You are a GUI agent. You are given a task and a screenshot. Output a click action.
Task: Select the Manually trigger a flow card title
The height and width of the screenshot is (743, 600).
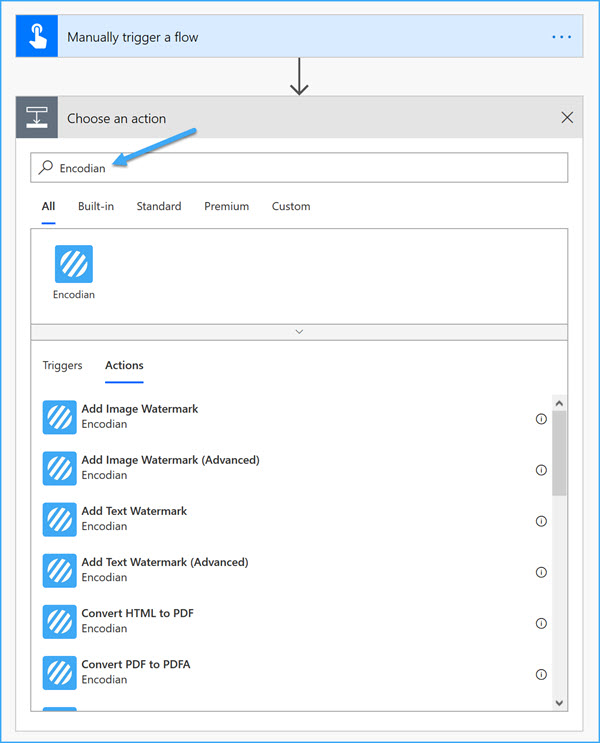tap(133, 37)
